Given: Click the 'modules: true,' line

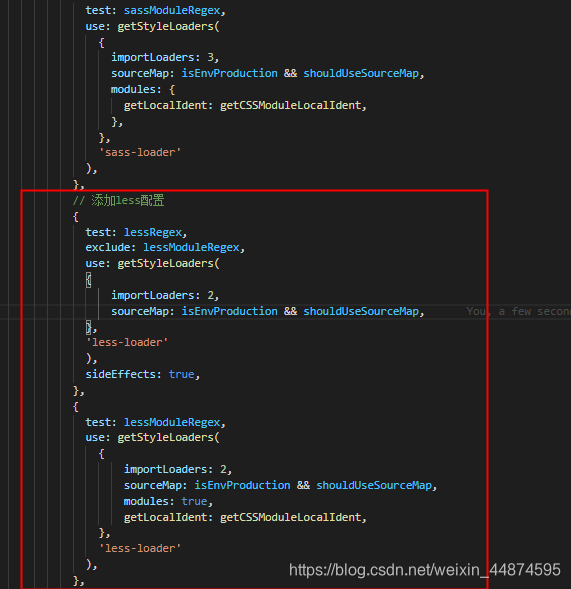Looking at the screenshot, I should [x=168, y=501].
